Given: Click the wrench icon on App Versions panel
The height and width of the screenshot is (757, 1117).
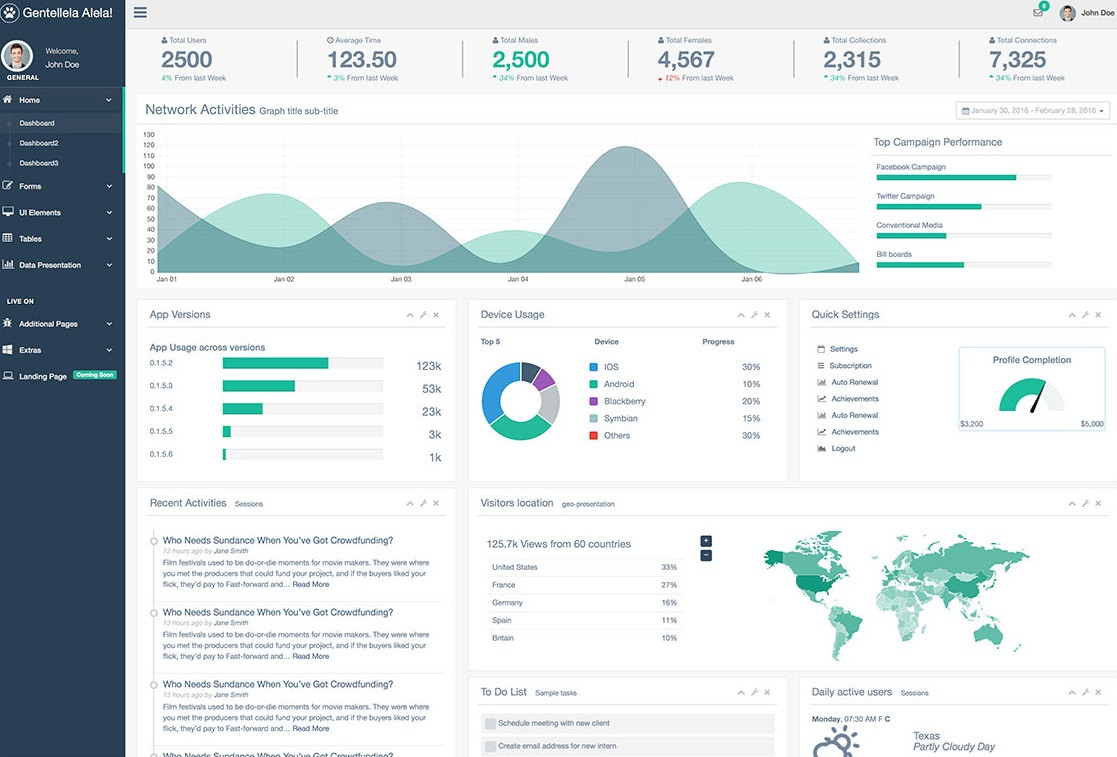Looking at the screenshot, I should [x=421, y=314].
